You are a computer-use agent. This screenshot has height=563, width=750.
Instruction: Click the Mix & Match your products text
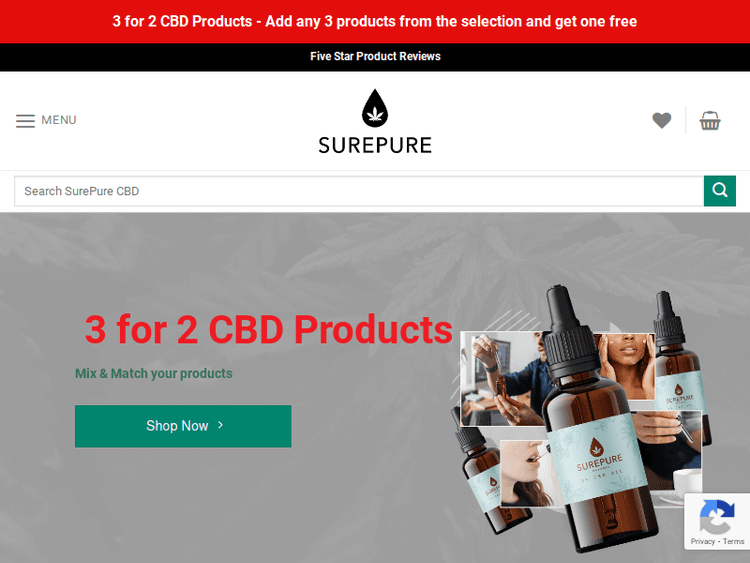click(154, 374)
